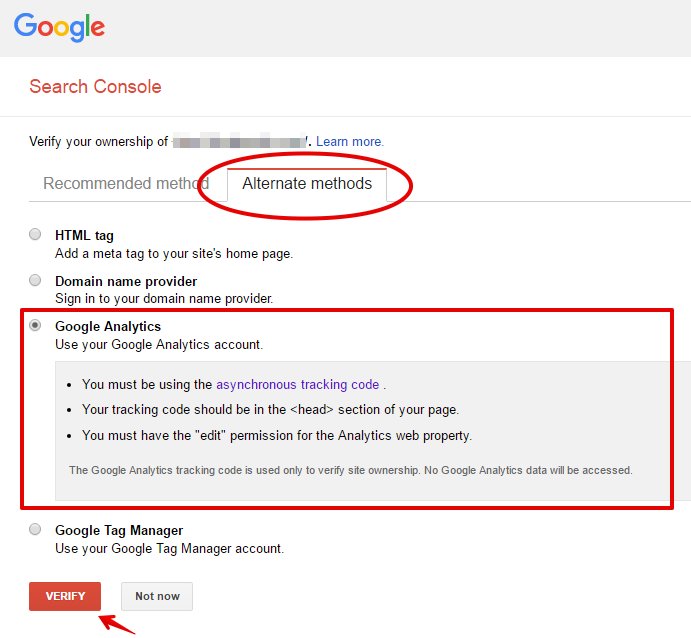Screen dimensions: 691x638
Task: Click 'Use your Google Tag Manager account' text
Action: [170, 549]
